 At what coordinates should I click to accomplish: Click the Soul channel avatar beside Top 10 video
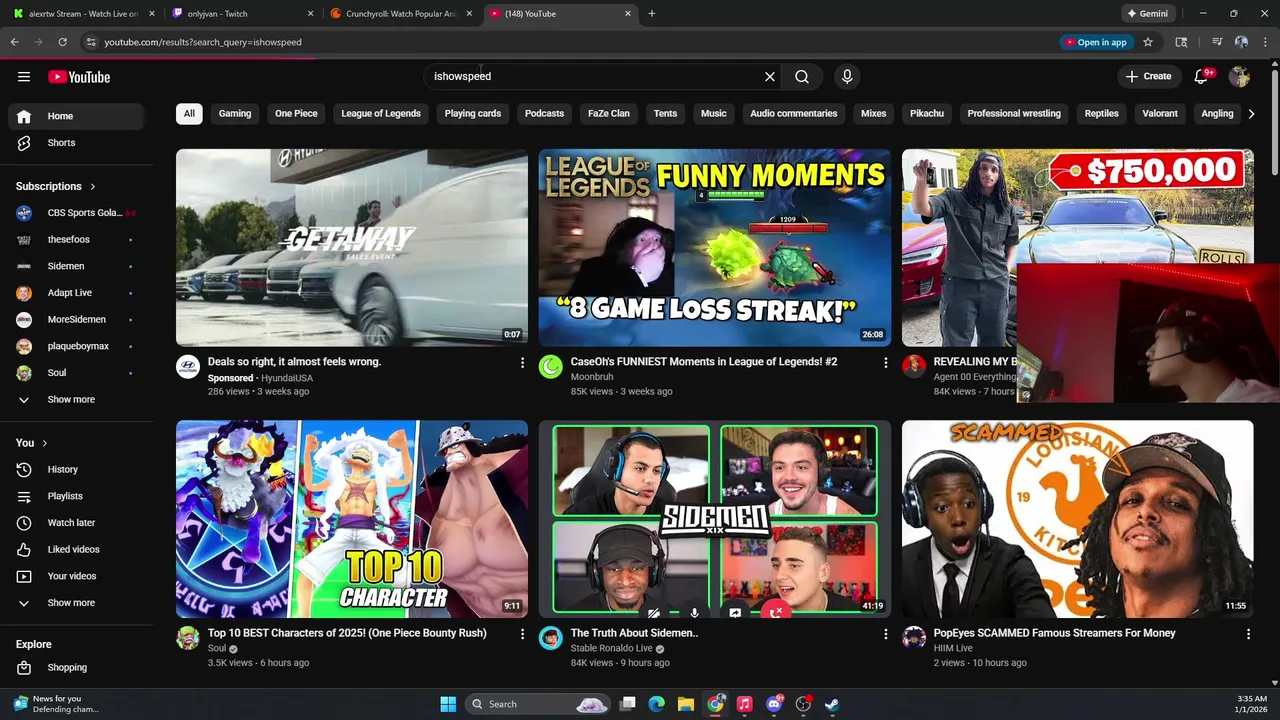(x=188, y=638)
